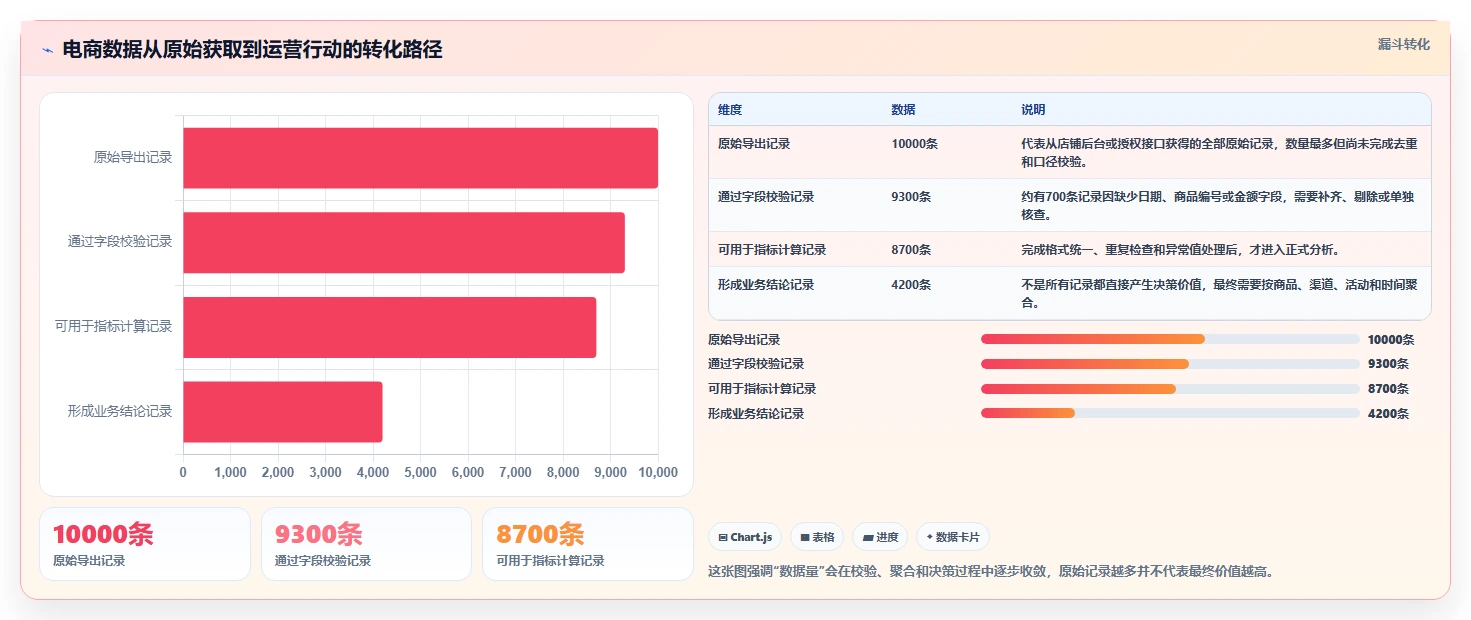Click the 形成业务结论记录 progress bar
1471x620 pixels.
[x=1170, y=413]
